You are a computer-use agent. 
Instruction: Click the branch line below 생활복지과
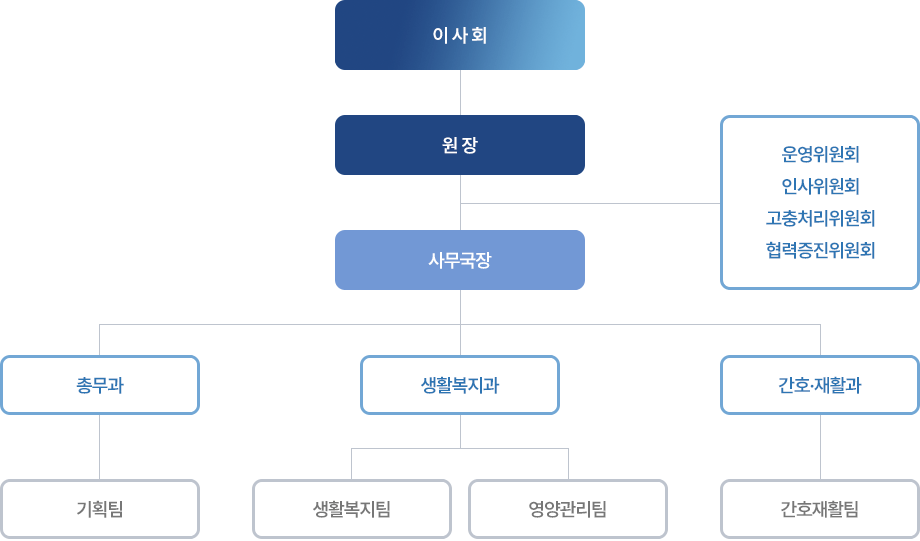coord(460,448)
